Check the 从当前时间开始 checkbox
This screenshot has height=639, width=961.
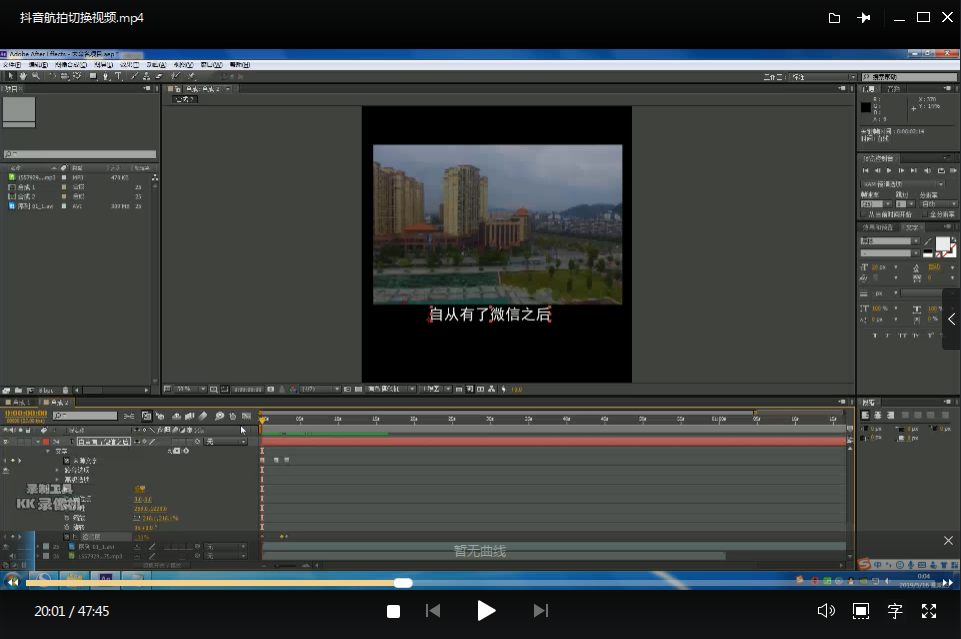pyautogui.click(x=864, y=214)
